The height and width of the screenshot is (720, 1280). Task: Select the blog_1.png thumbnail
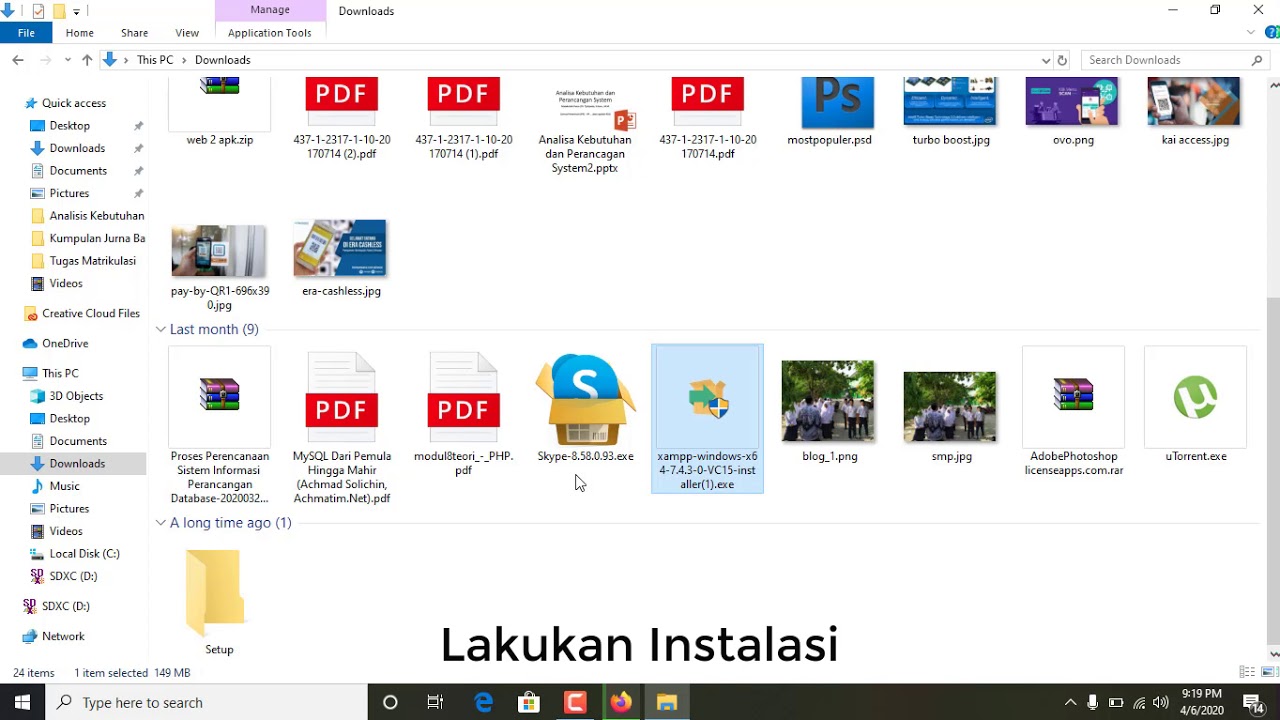pos(827,401)
